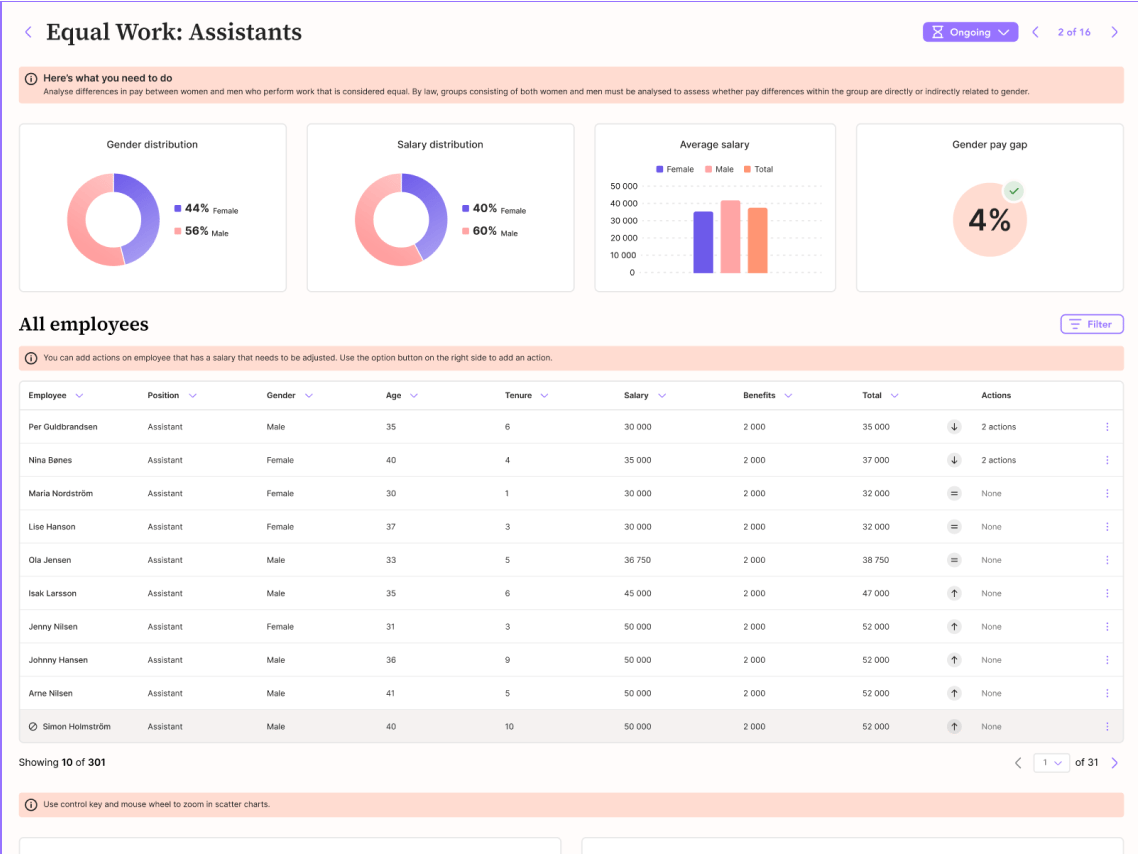Click up-arrow status icon for Isak Larsson
The width and height of the screenshot is (1138, 854).
954,593
